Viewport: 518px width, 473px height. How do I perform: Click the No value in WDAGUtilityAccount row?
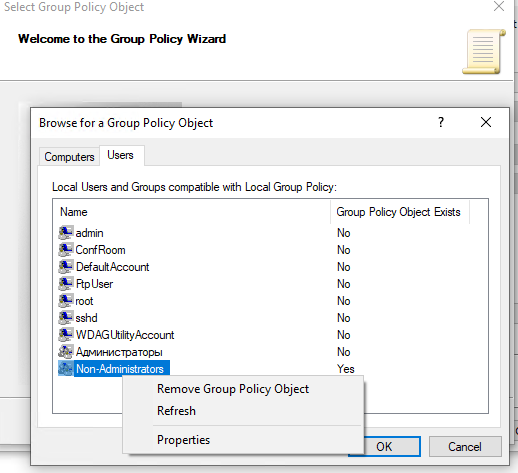point(344,335)
